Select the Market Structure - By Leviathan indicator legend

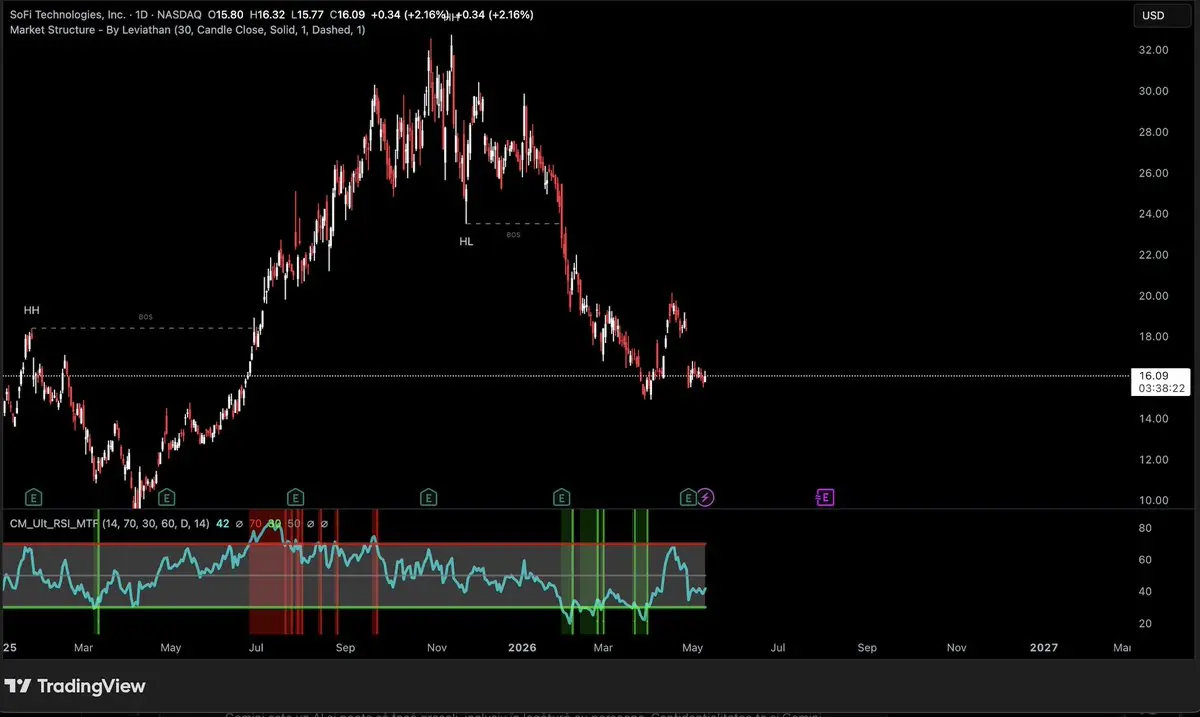pos(187,30)
